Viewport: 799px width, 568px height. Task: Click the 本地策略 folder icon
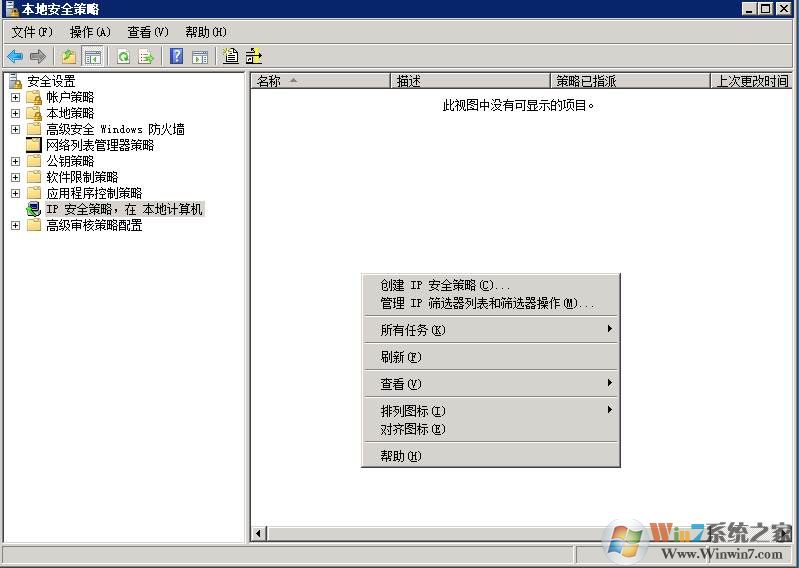coord(34,113)
